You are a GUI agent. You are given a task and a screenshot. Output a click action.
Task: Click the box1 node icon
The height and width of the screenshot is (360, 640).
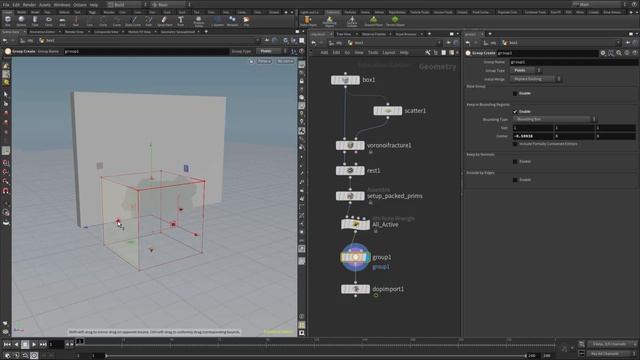345,80
